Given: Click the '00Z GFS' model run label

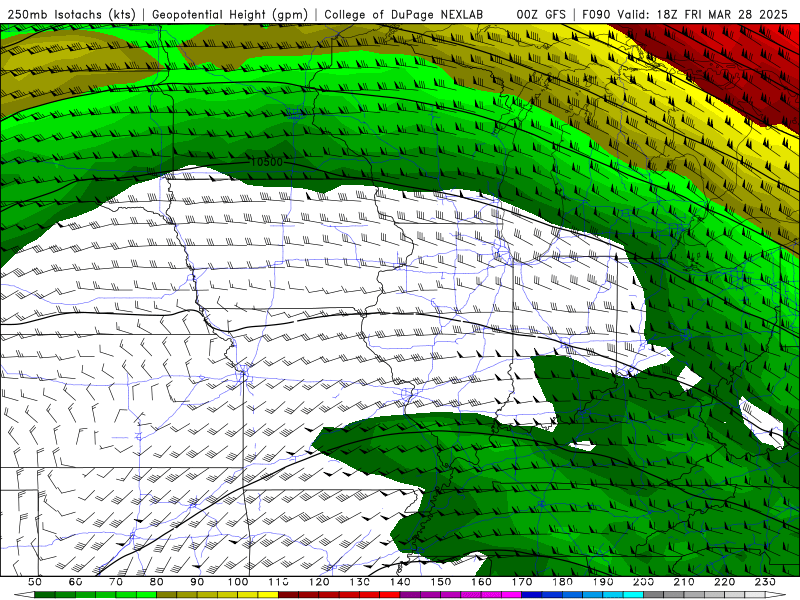Looking at the screenshot, I should click(541, 14).
